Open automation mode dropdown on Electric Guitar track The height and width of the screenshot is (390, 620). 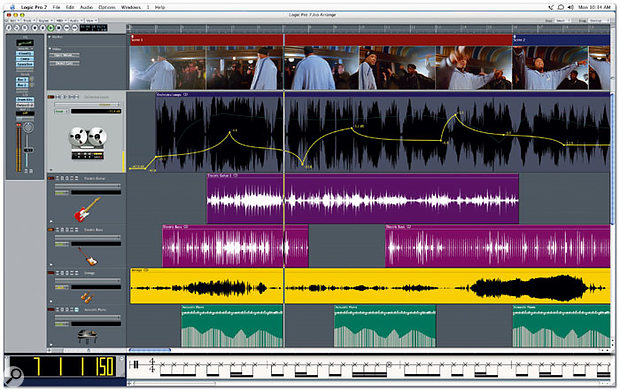(x=61, y=193)
